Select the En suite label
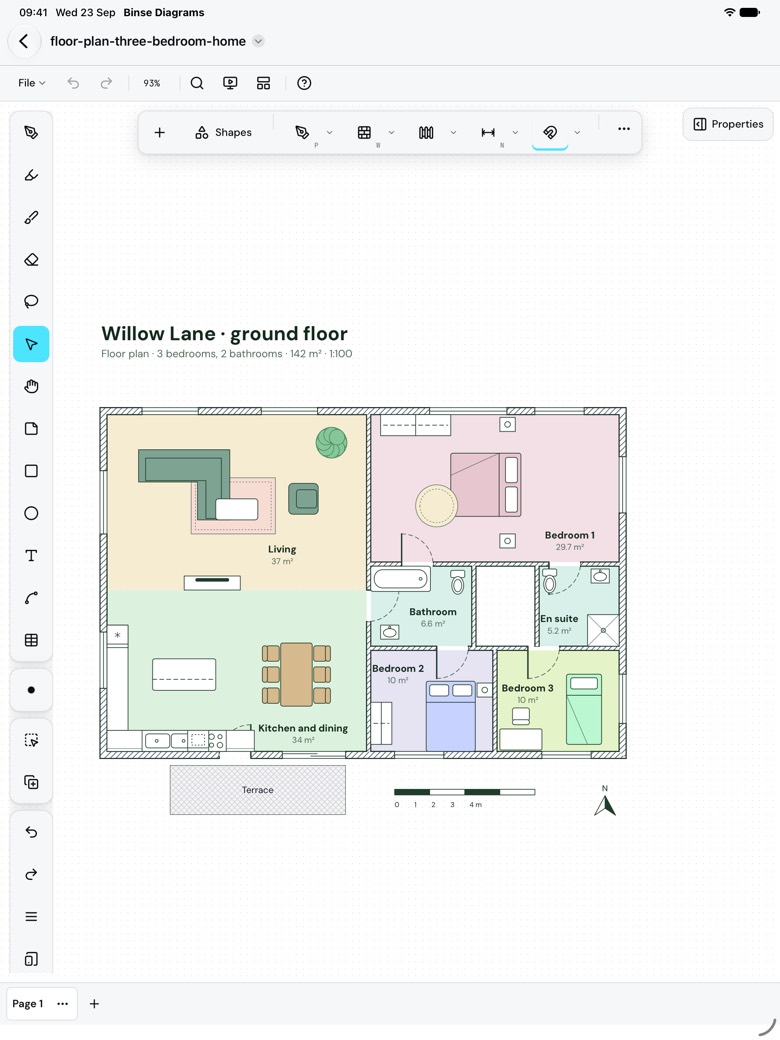780x1040 pixels. (x=559, y=618)
